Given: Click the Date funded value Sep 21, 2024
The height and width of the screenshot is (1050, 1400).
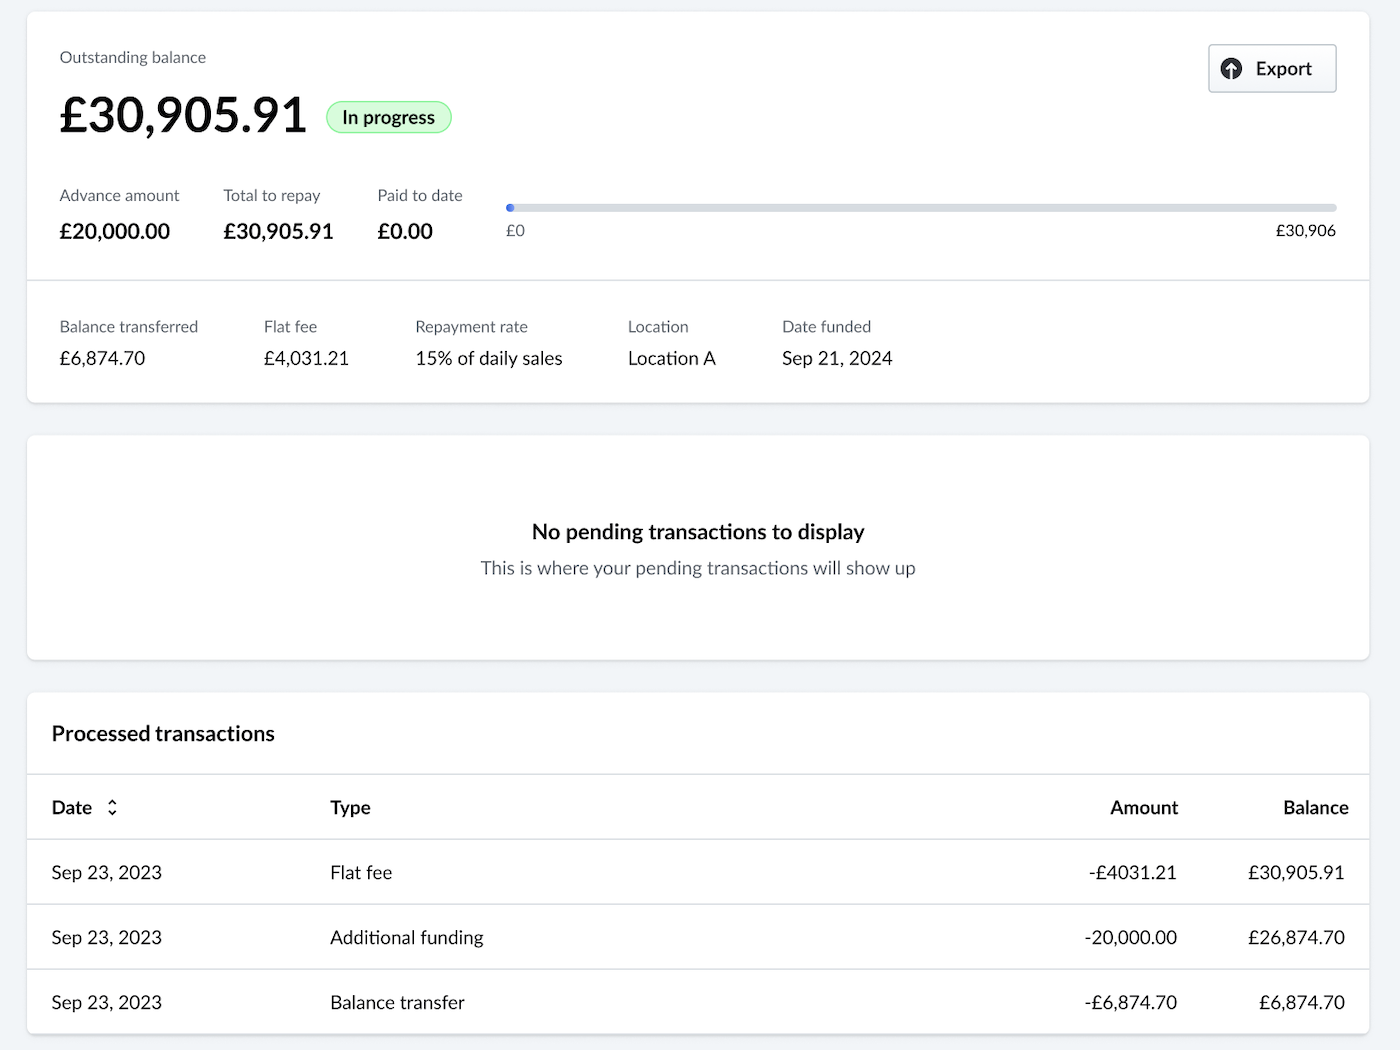Looking at the screenshot, I should 837,358.
